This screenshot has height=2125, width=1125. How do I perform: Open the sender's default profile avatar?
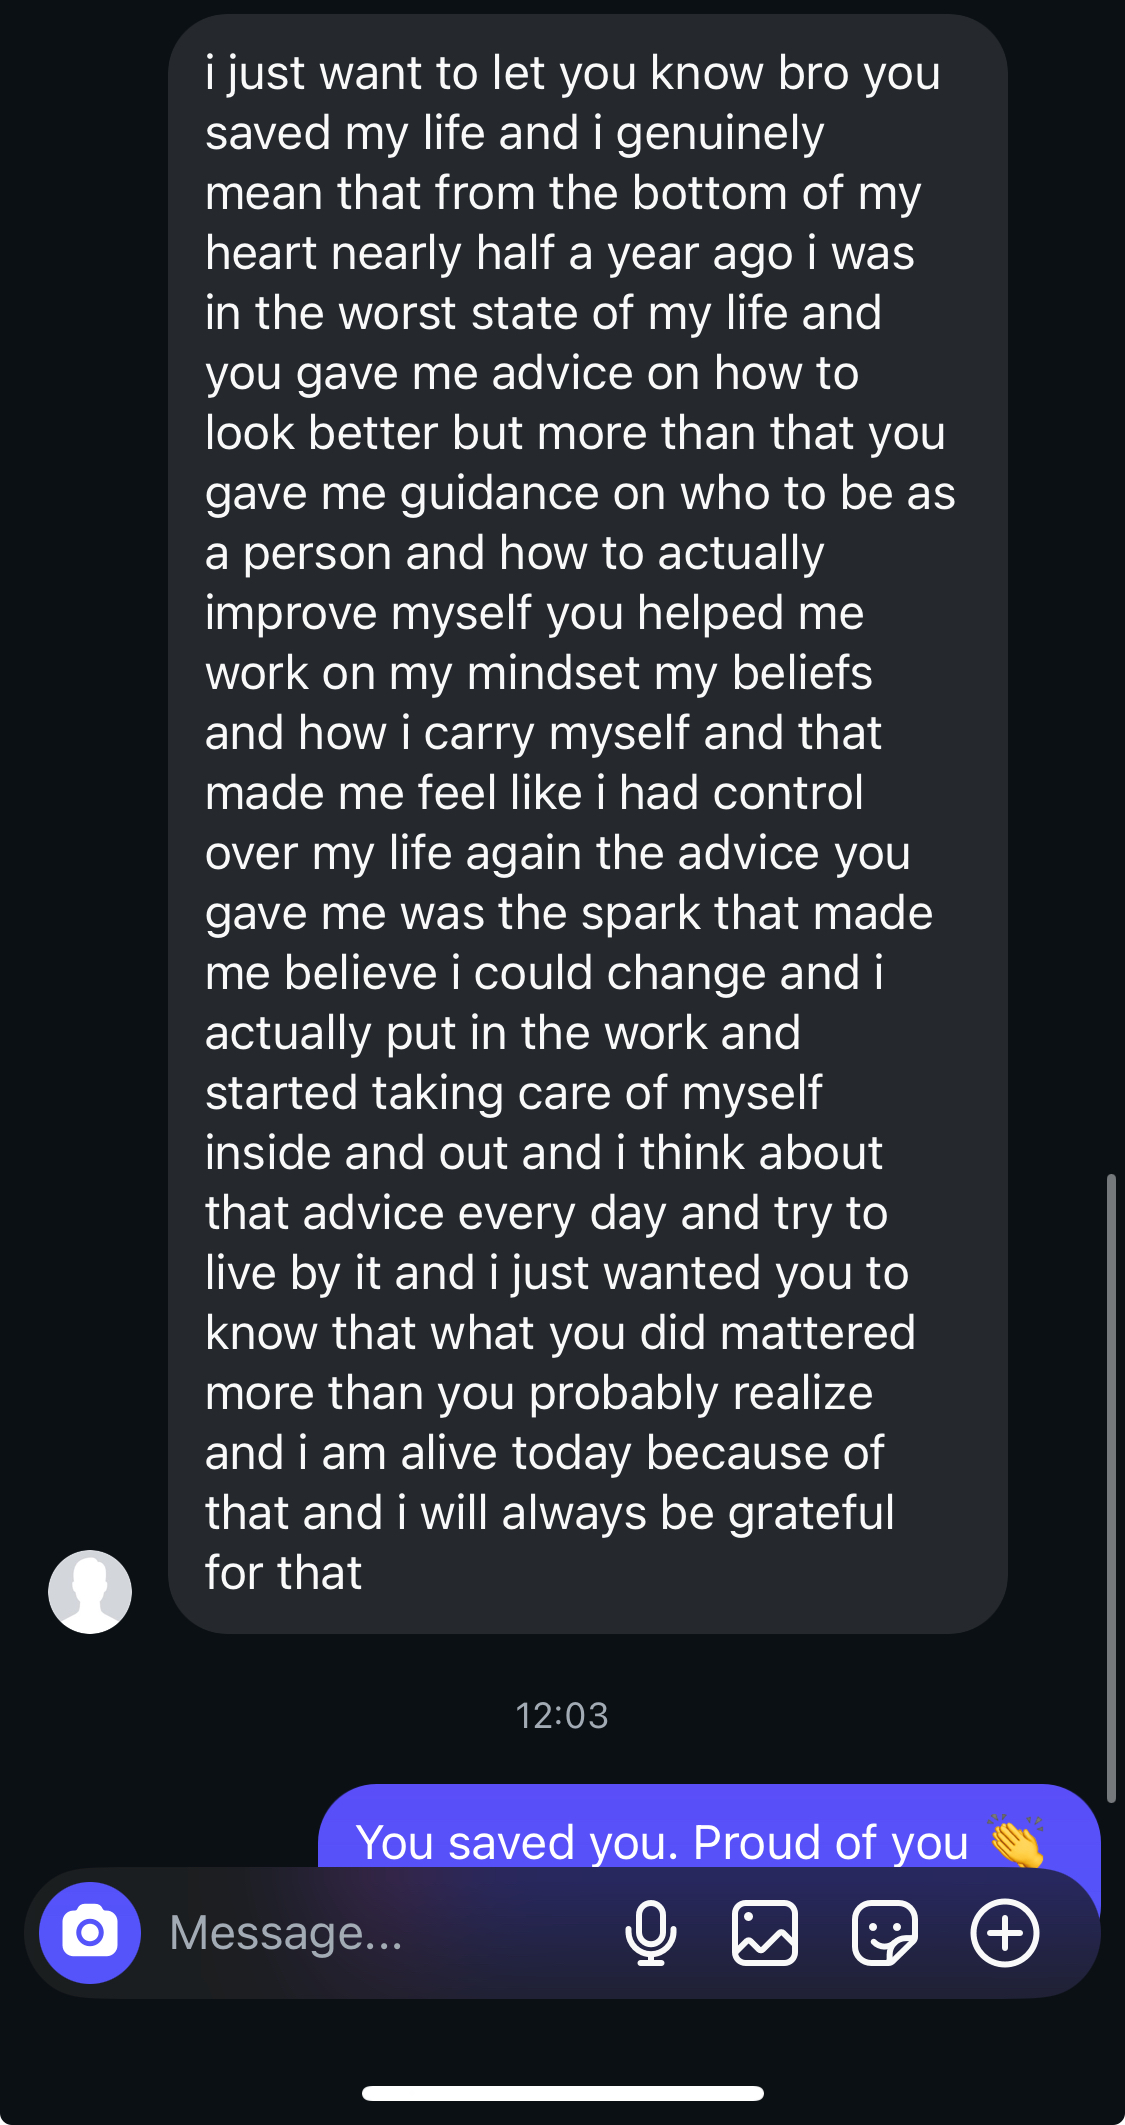point(90,1591)
